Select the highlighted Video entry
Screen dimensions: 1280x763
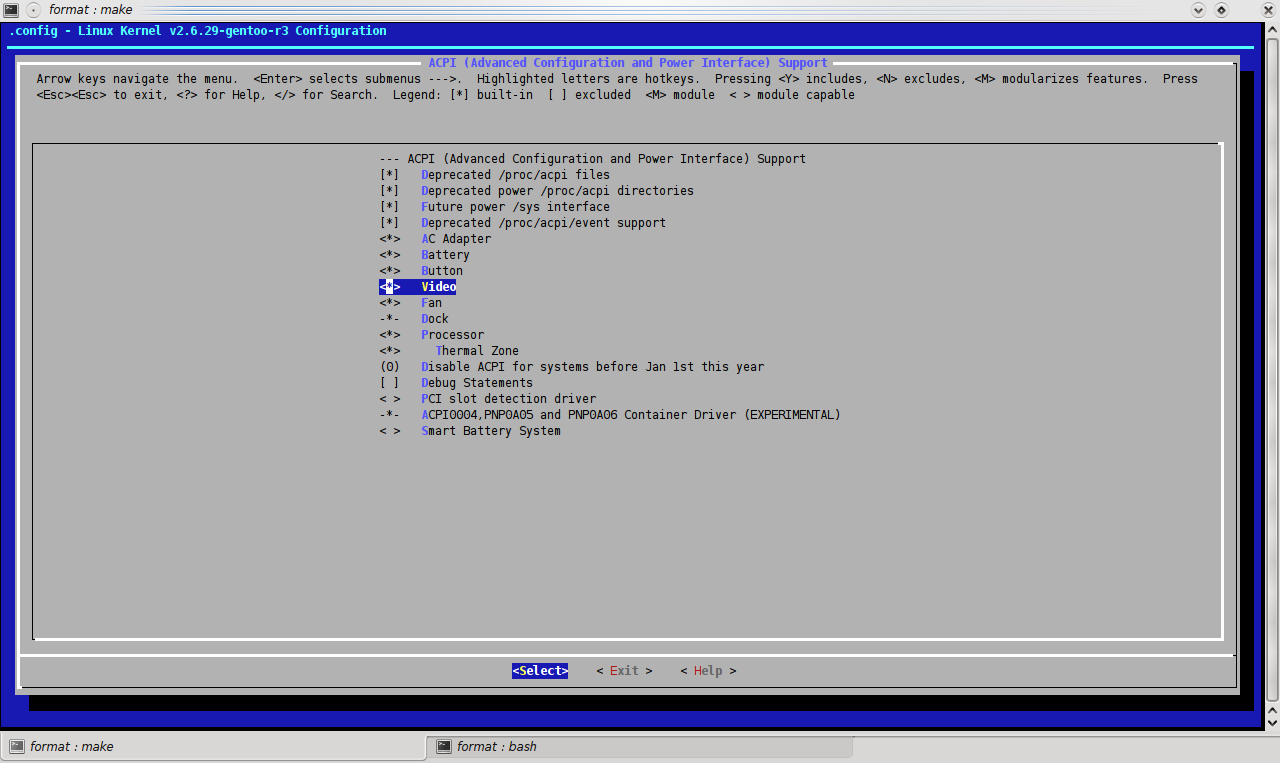click(417, 287)
